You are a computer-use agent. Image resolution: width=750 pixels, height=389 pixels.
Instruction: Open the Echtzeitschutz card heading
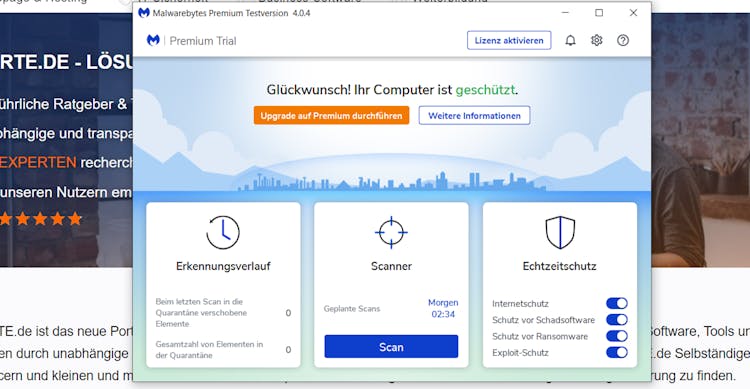[560, 266]
